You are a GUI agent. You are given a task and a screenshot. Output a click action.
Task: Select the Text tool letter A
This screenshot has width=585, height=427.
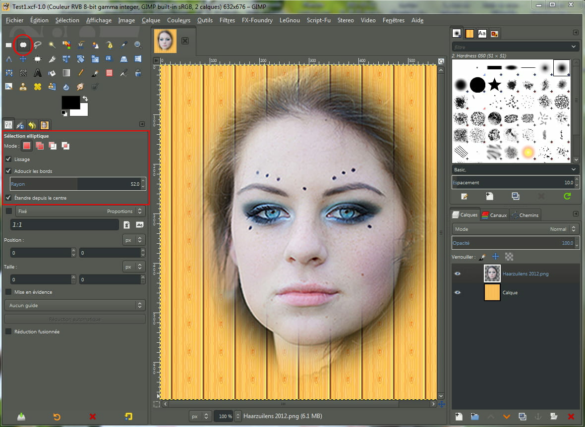point(38,73)
